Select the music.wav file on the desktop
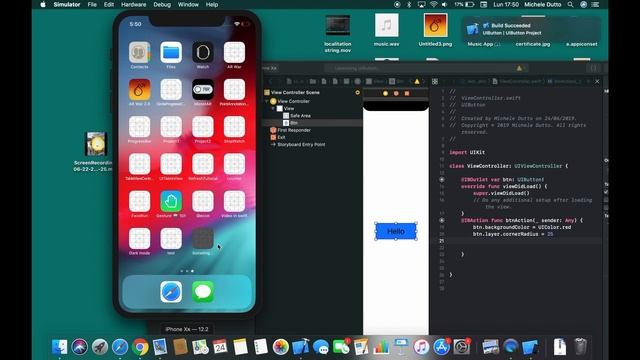The image size is (640, 360). point(387,30)
